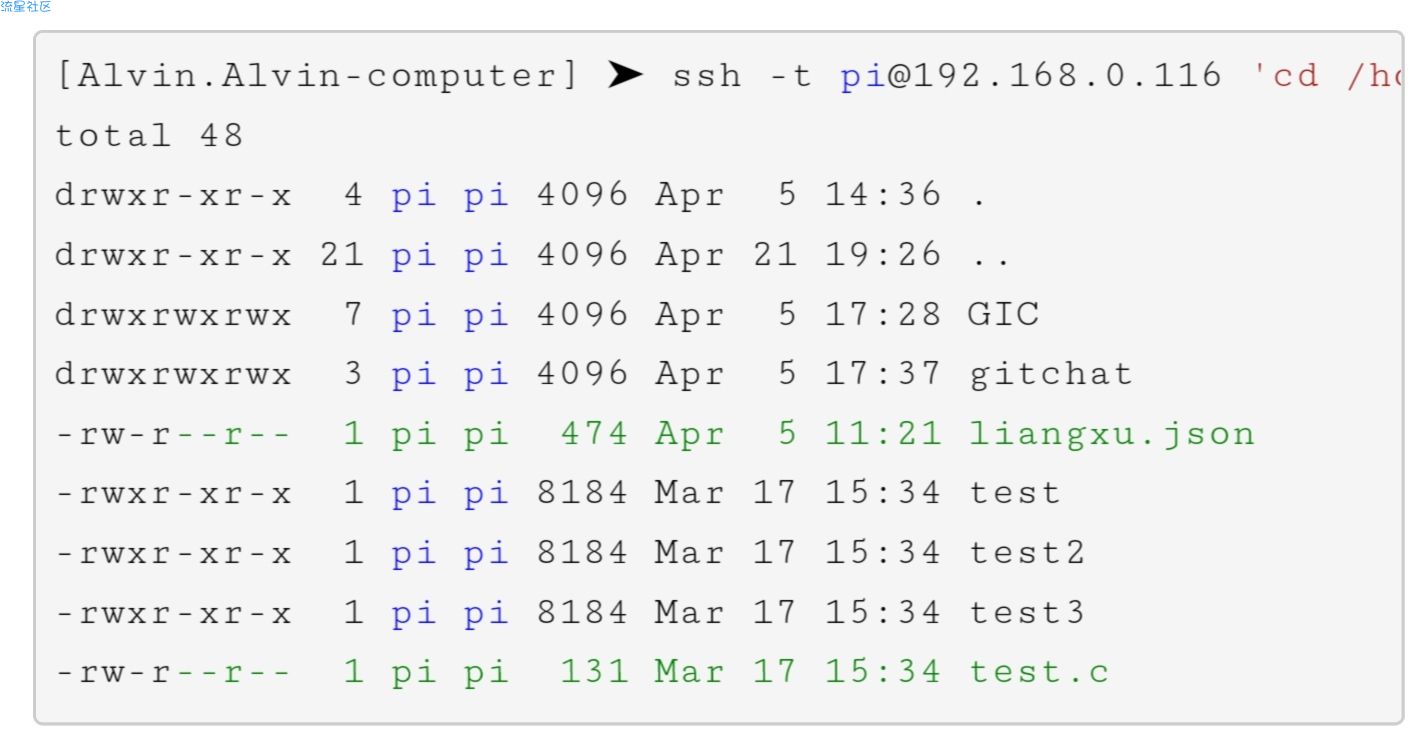
Task: Click the link in the top-left corner
Action: tap(25, 7)
